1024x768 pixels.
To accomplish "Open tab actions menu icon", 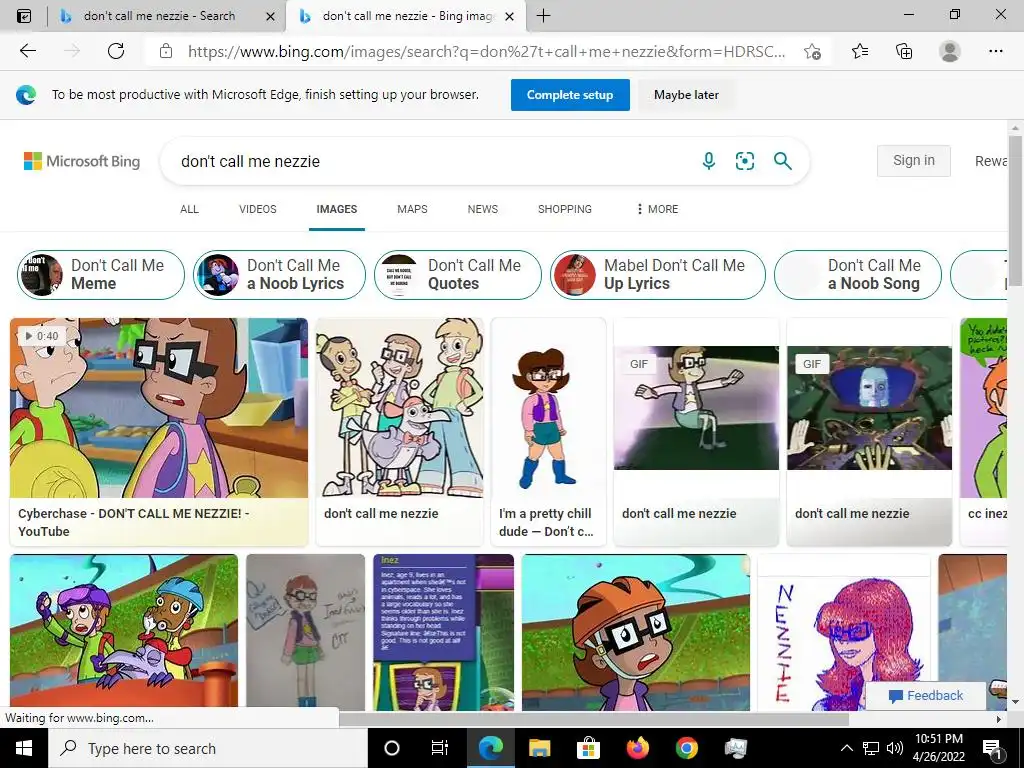I will [x=24, y=16].
